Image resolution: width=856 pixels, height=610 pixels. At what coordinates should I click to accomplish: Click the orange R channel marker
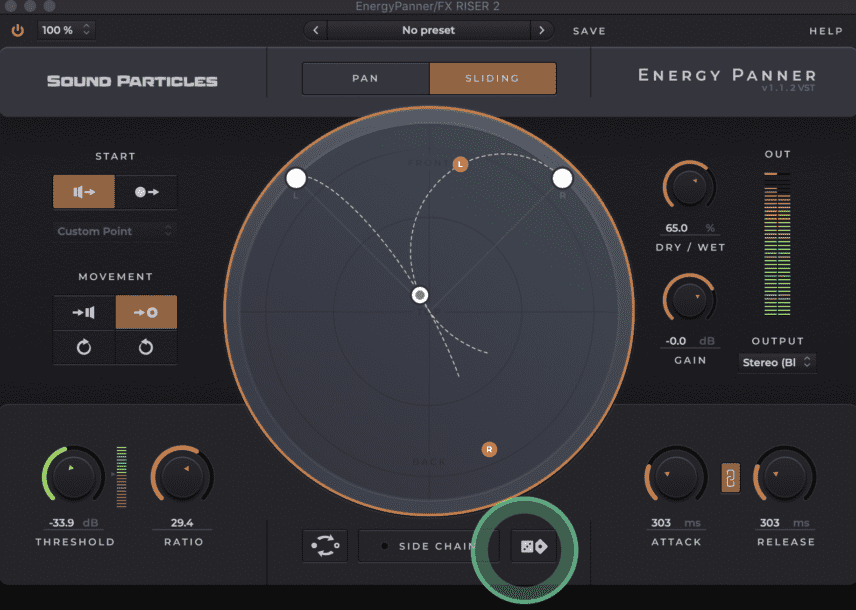[x=489, y=449]
